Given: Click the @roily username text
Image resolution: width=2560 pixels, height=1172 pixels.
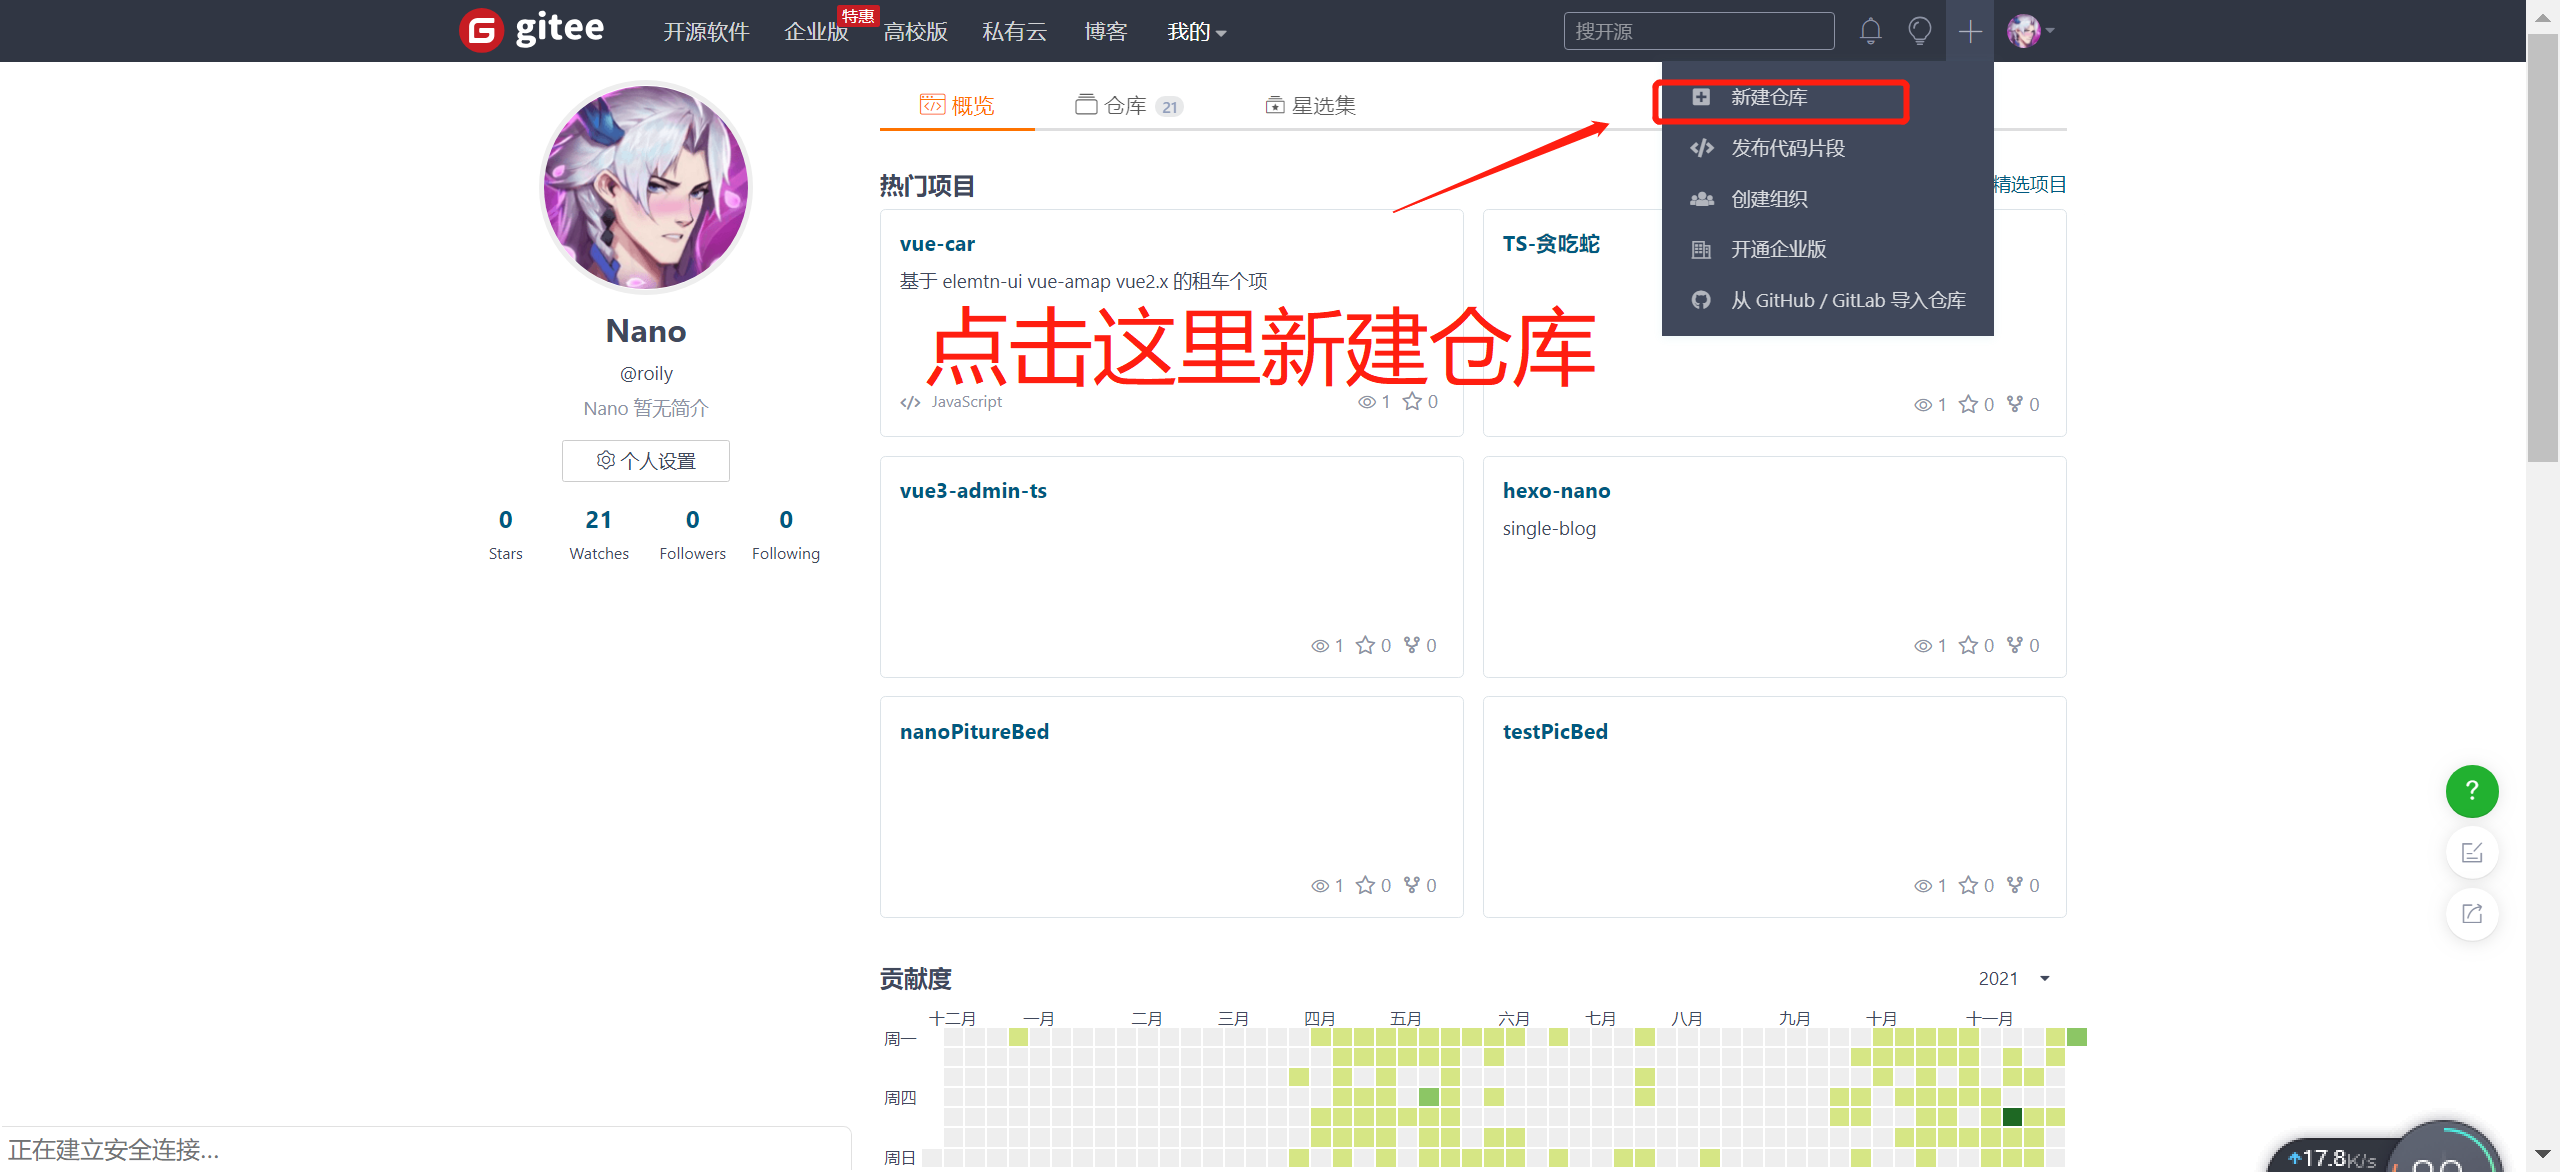Looking at the screenshot, I should 646,373.
